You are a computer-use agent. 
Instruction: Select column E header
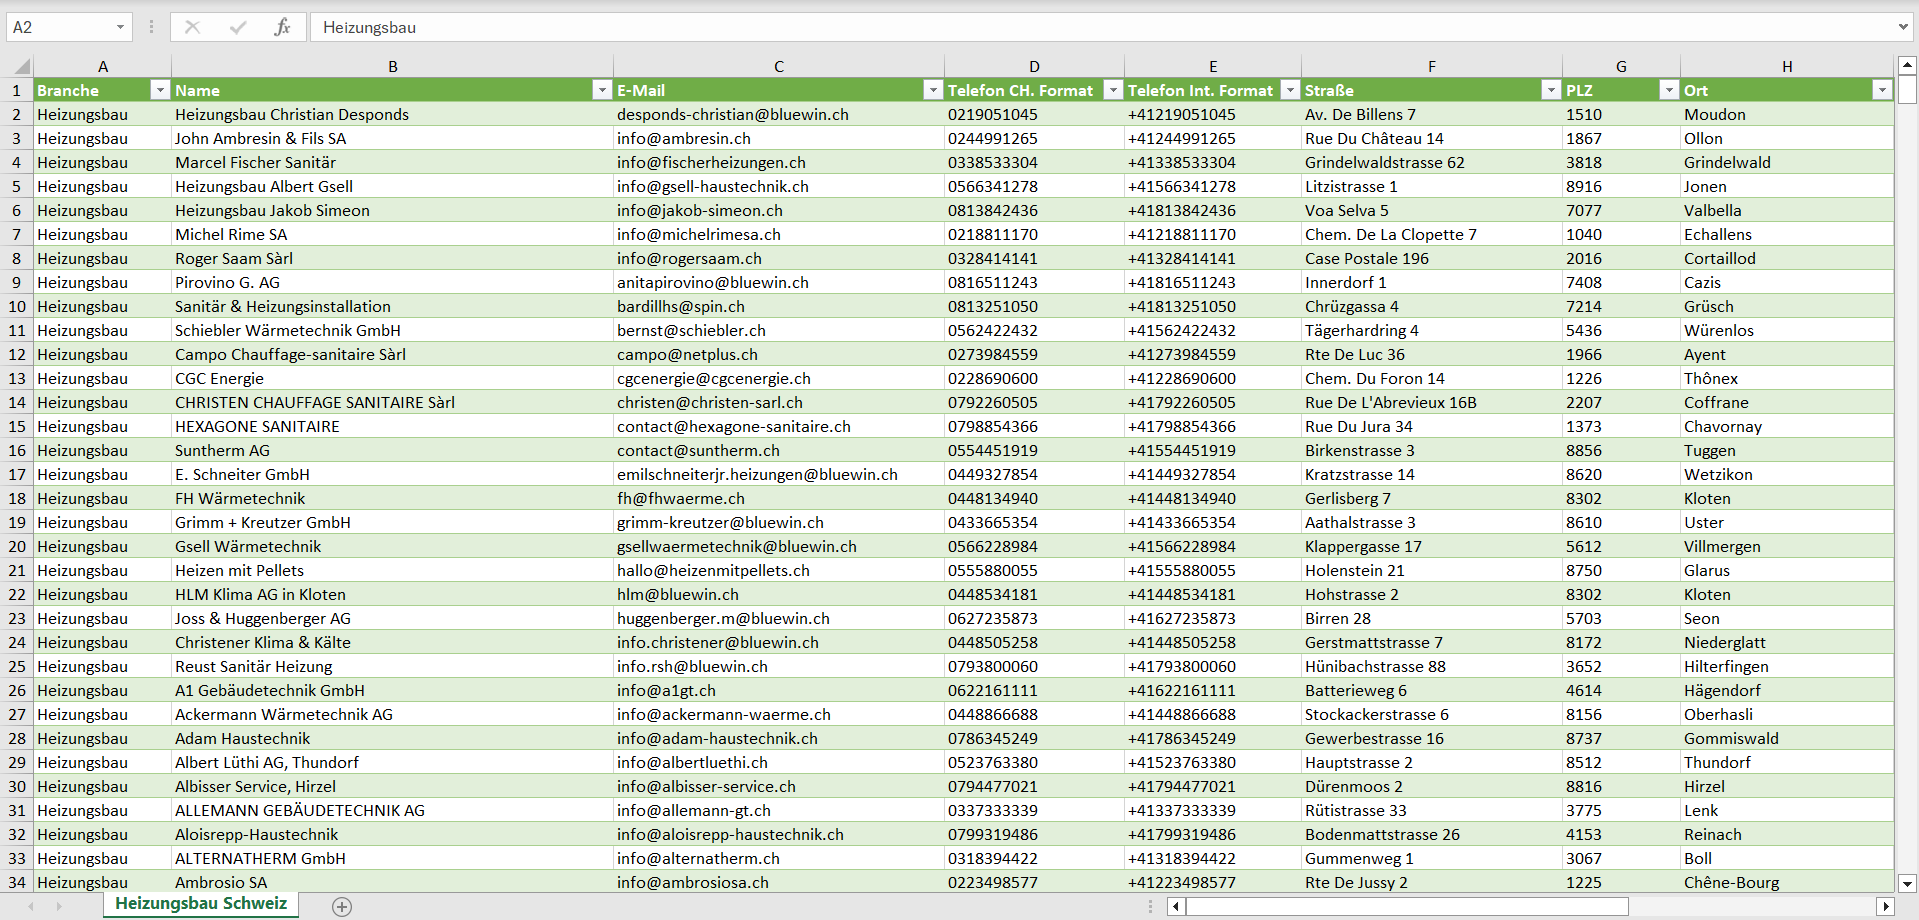(x=1213, y=67)
